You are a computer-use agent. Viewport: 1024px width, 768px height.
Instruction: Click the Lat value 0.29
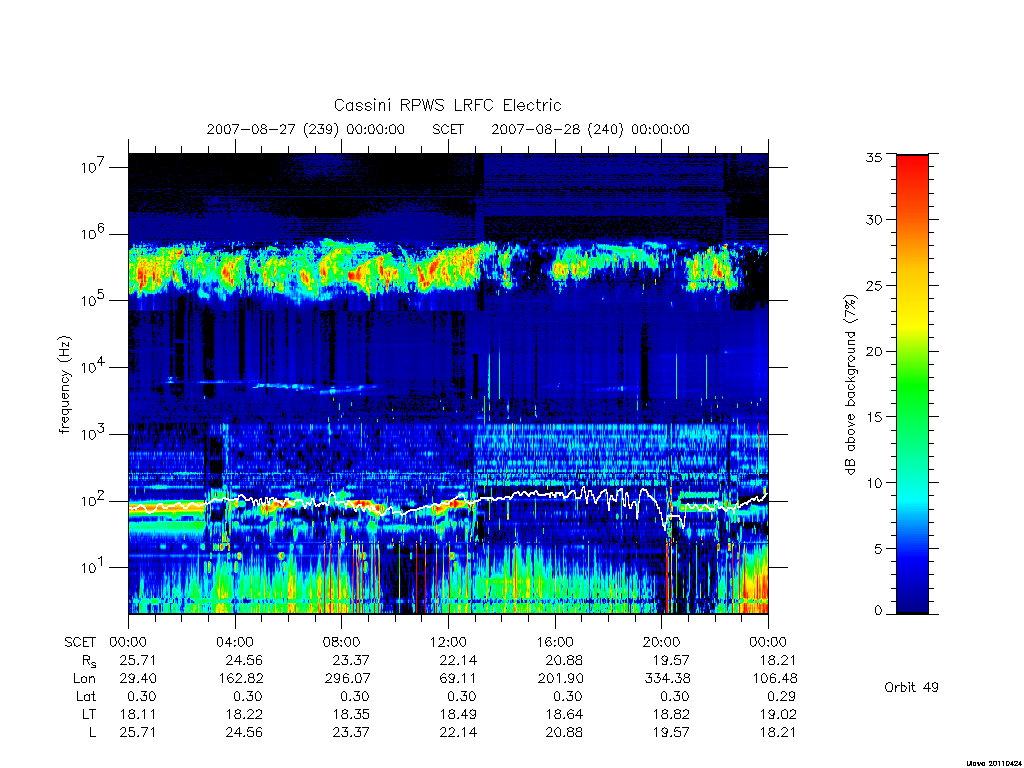(781, 696)
